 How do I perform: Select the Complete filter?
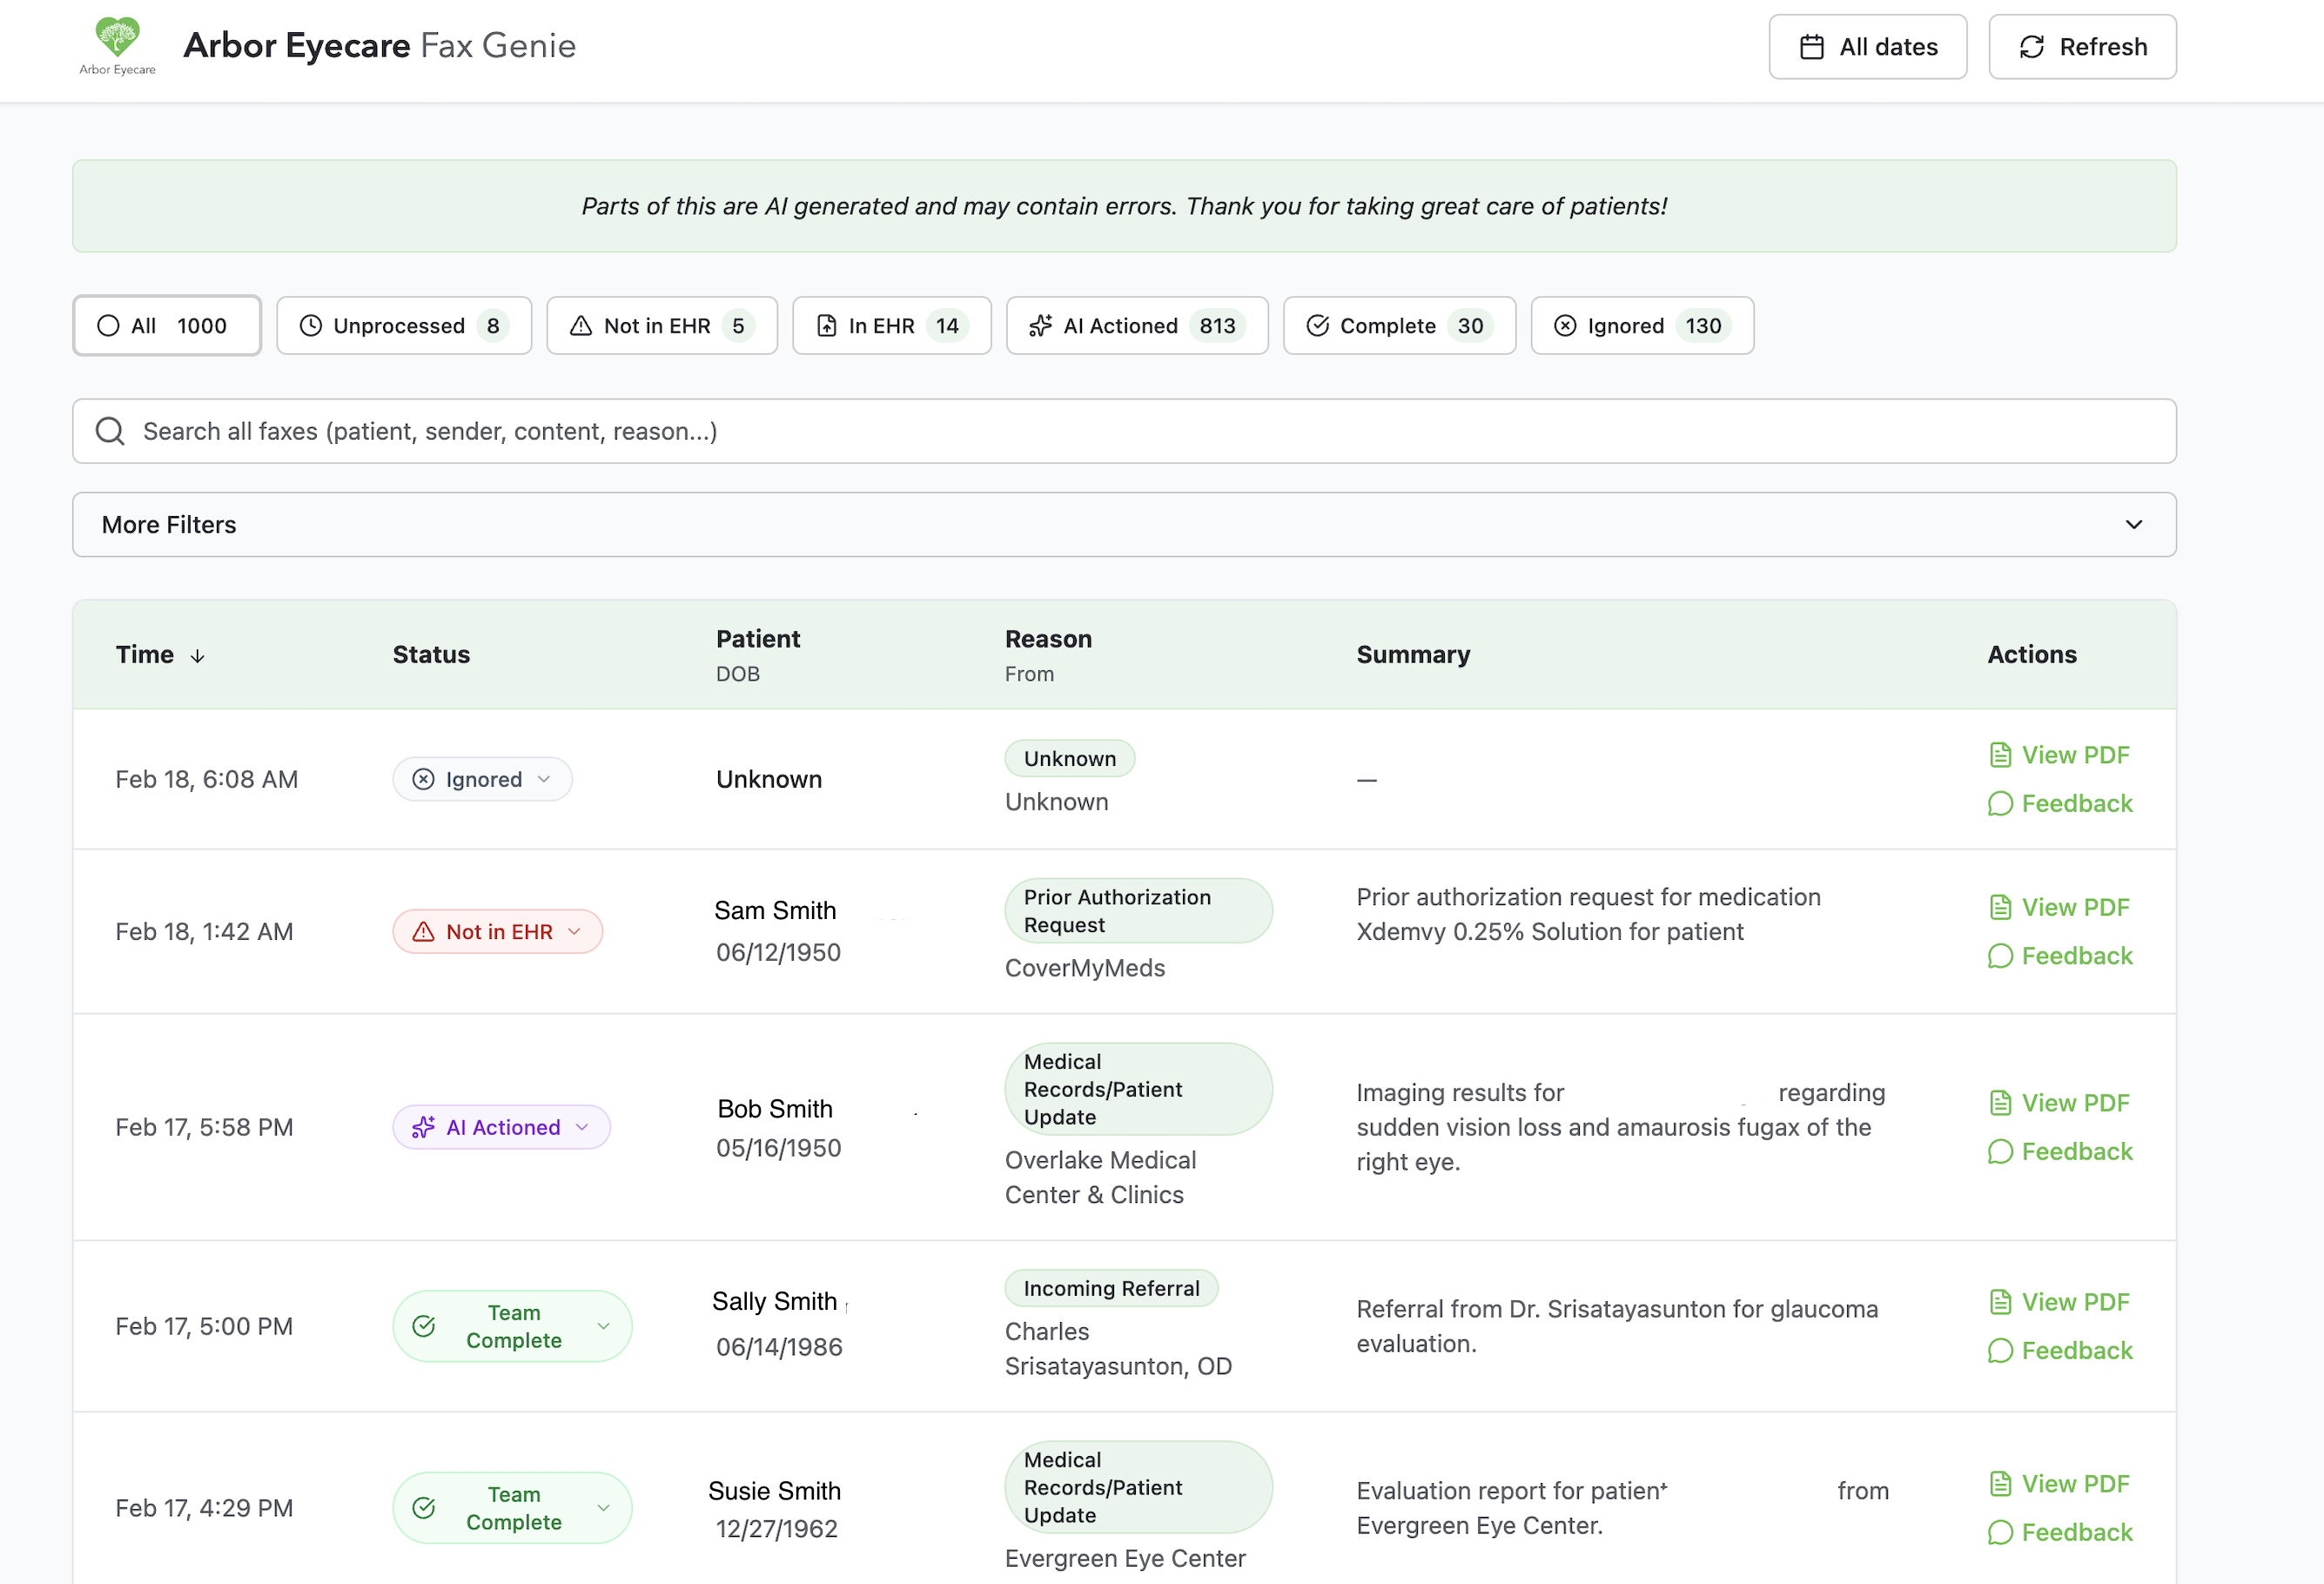(x=1399, y=325)
